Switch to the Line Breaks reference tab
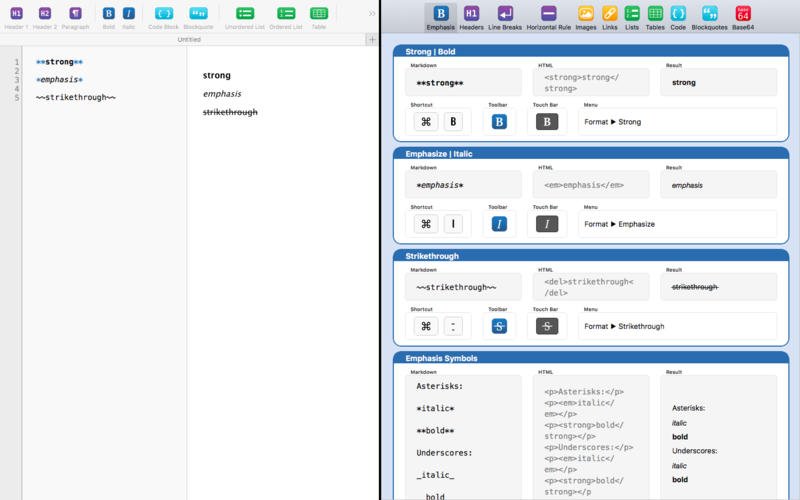Image resolution: width=800 pixels, height=500 pixels. coord(505,14)
